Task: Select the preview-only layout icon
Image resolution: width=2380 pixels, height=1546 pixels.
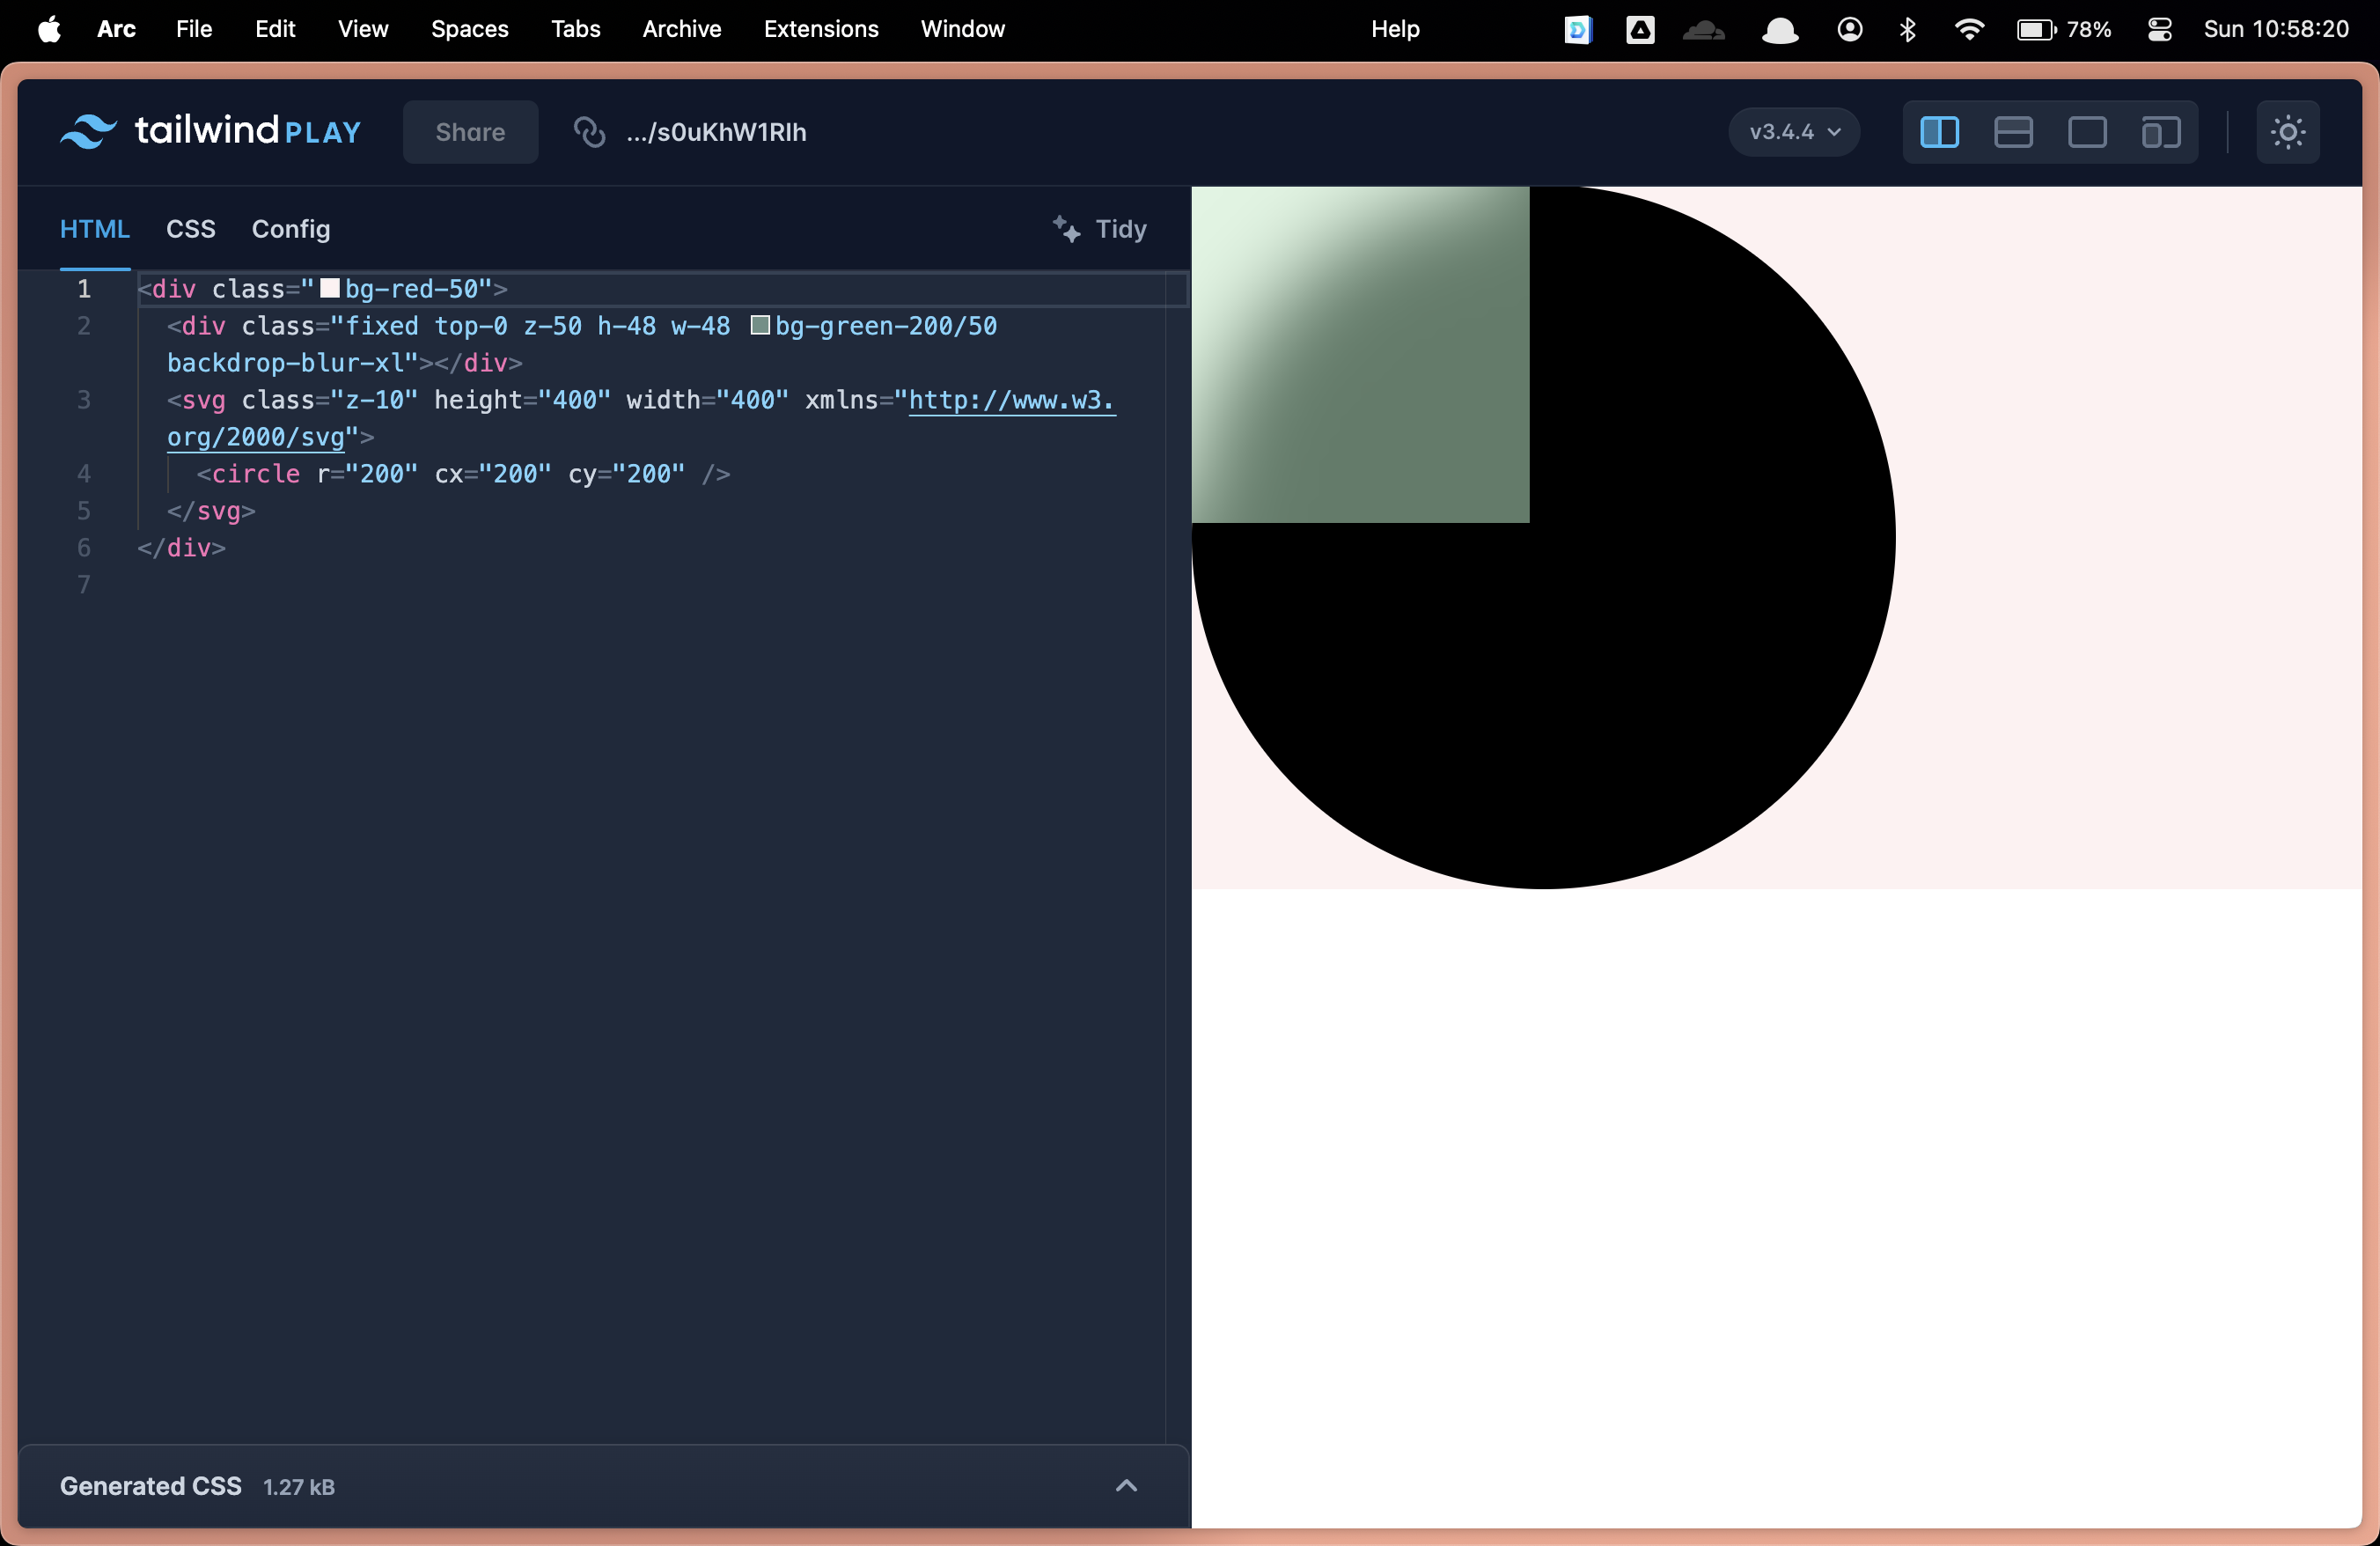Action: coord(2087,132)
